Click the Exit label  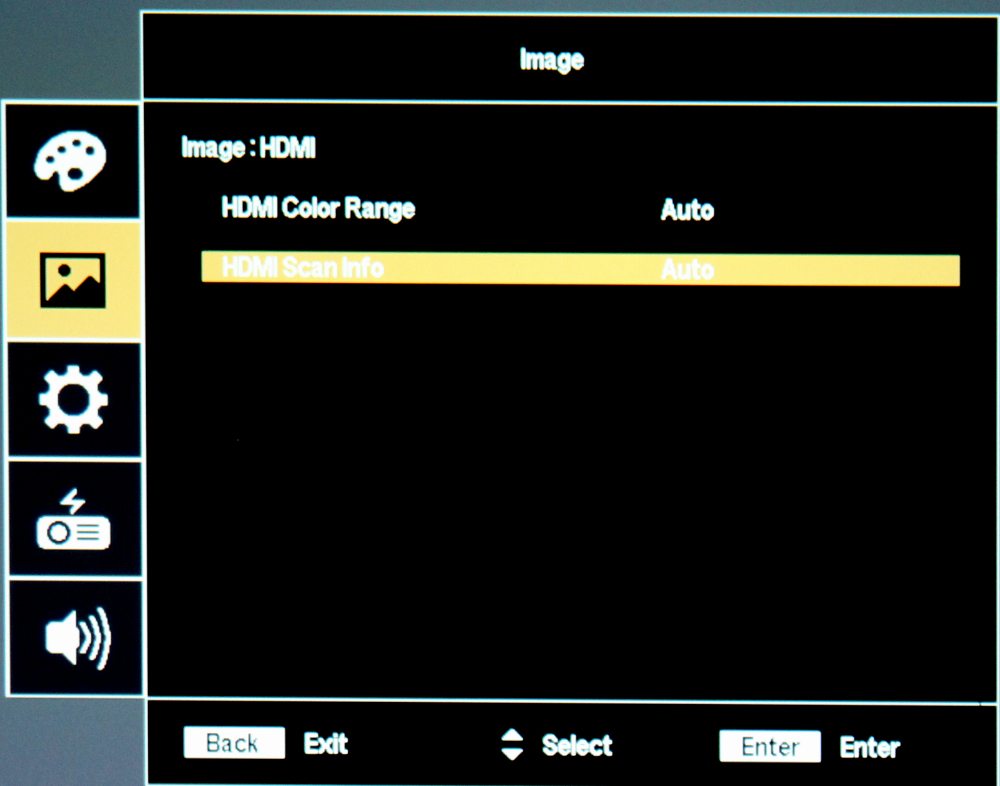[x=326, y=743]
